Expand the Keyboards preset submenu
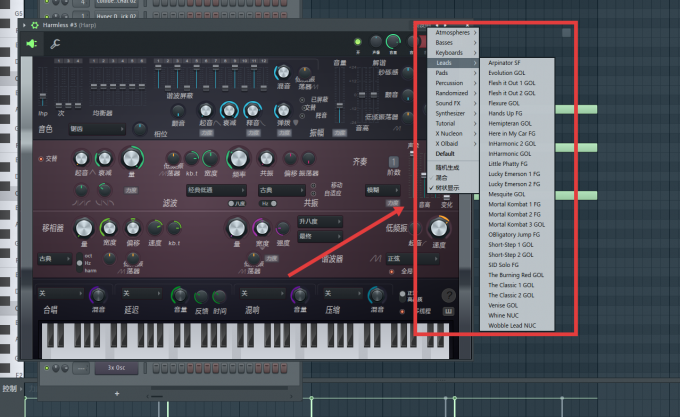 coord(453,53)
